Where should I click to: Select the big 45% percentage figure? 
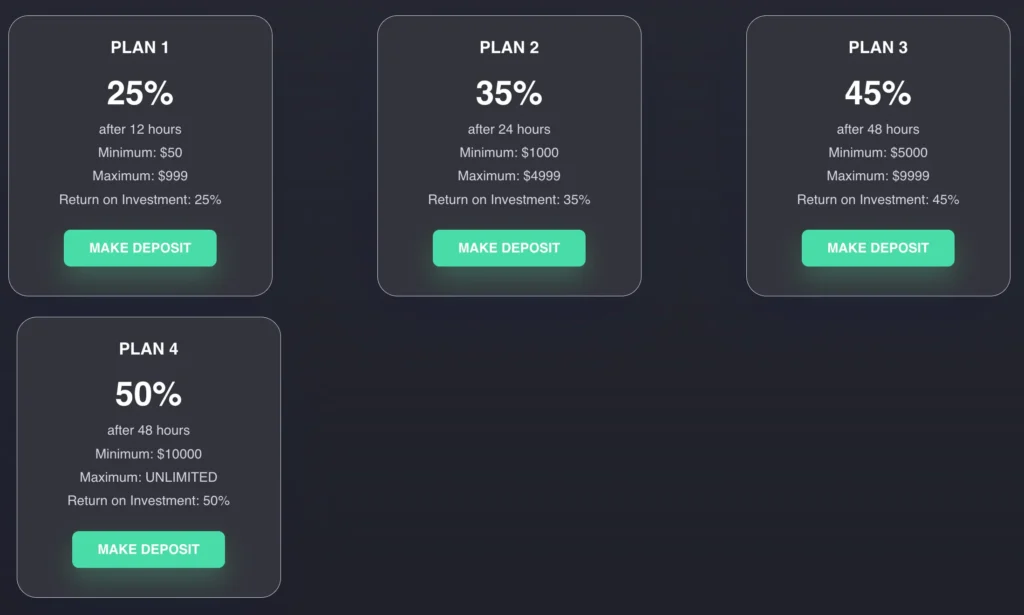[878, 93]
